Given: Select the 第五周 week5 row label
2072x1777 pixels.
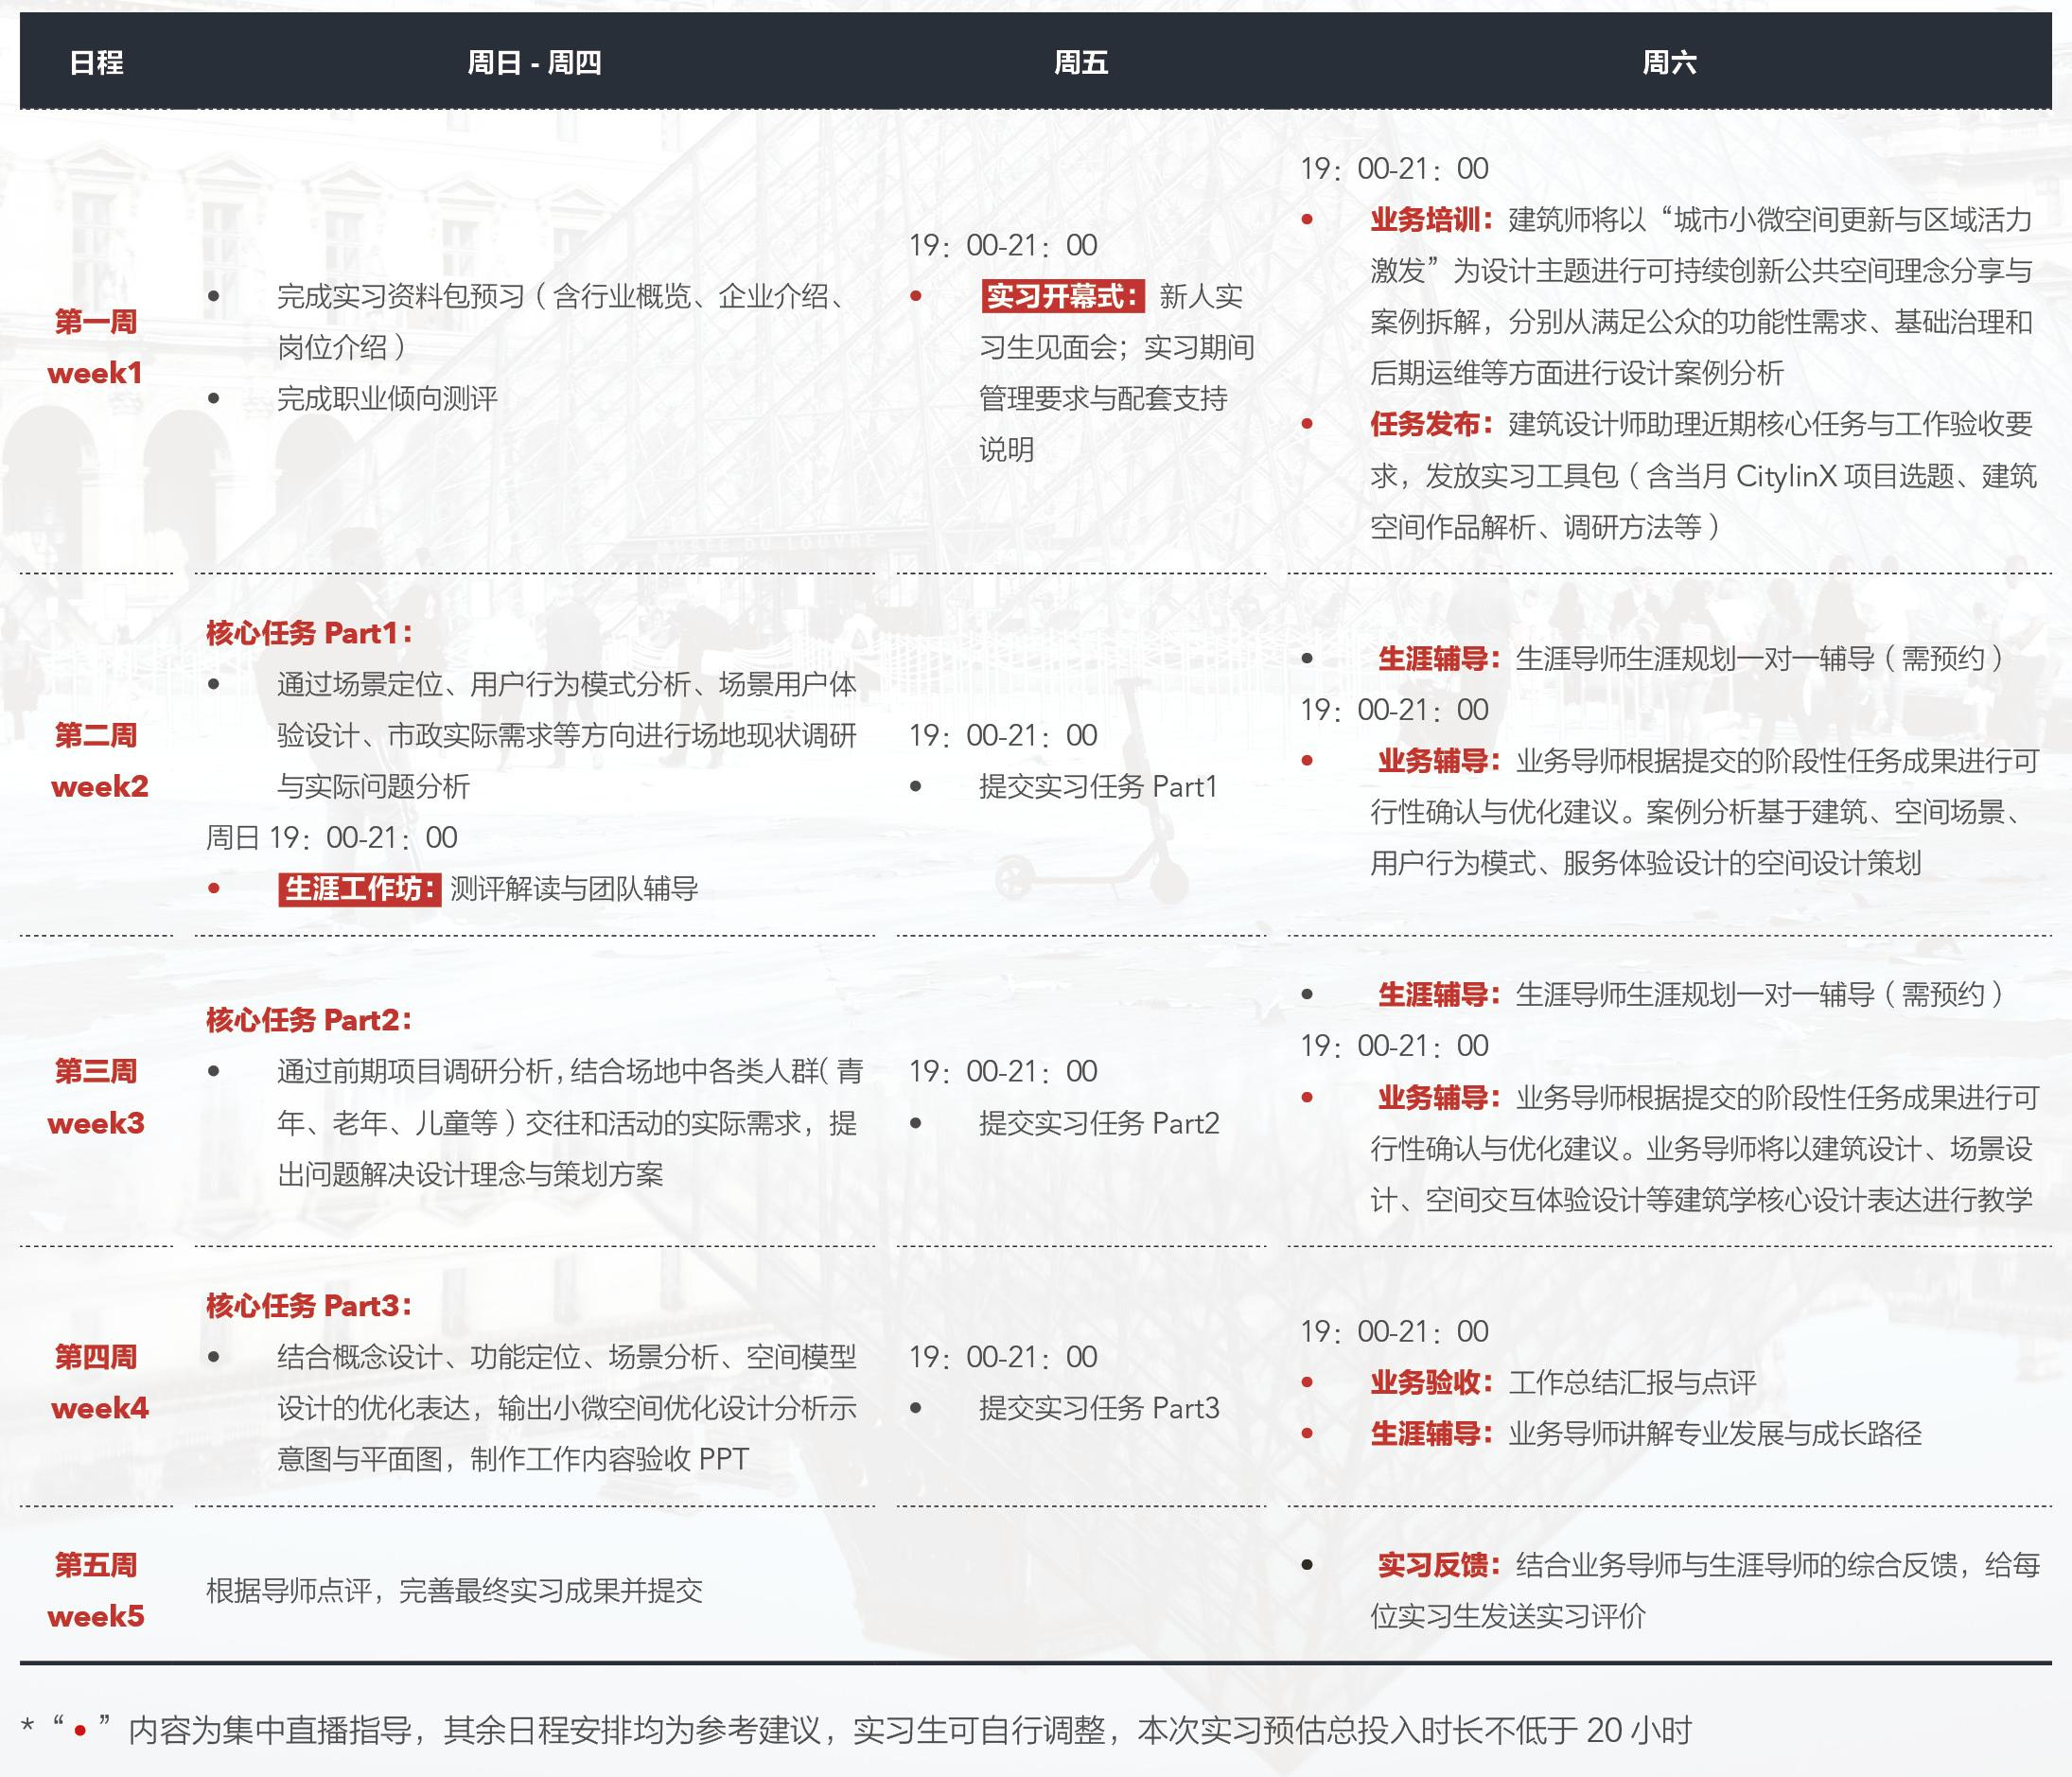Looking at the screenshot, I should pyautogui.click(x=96, y=1590).
